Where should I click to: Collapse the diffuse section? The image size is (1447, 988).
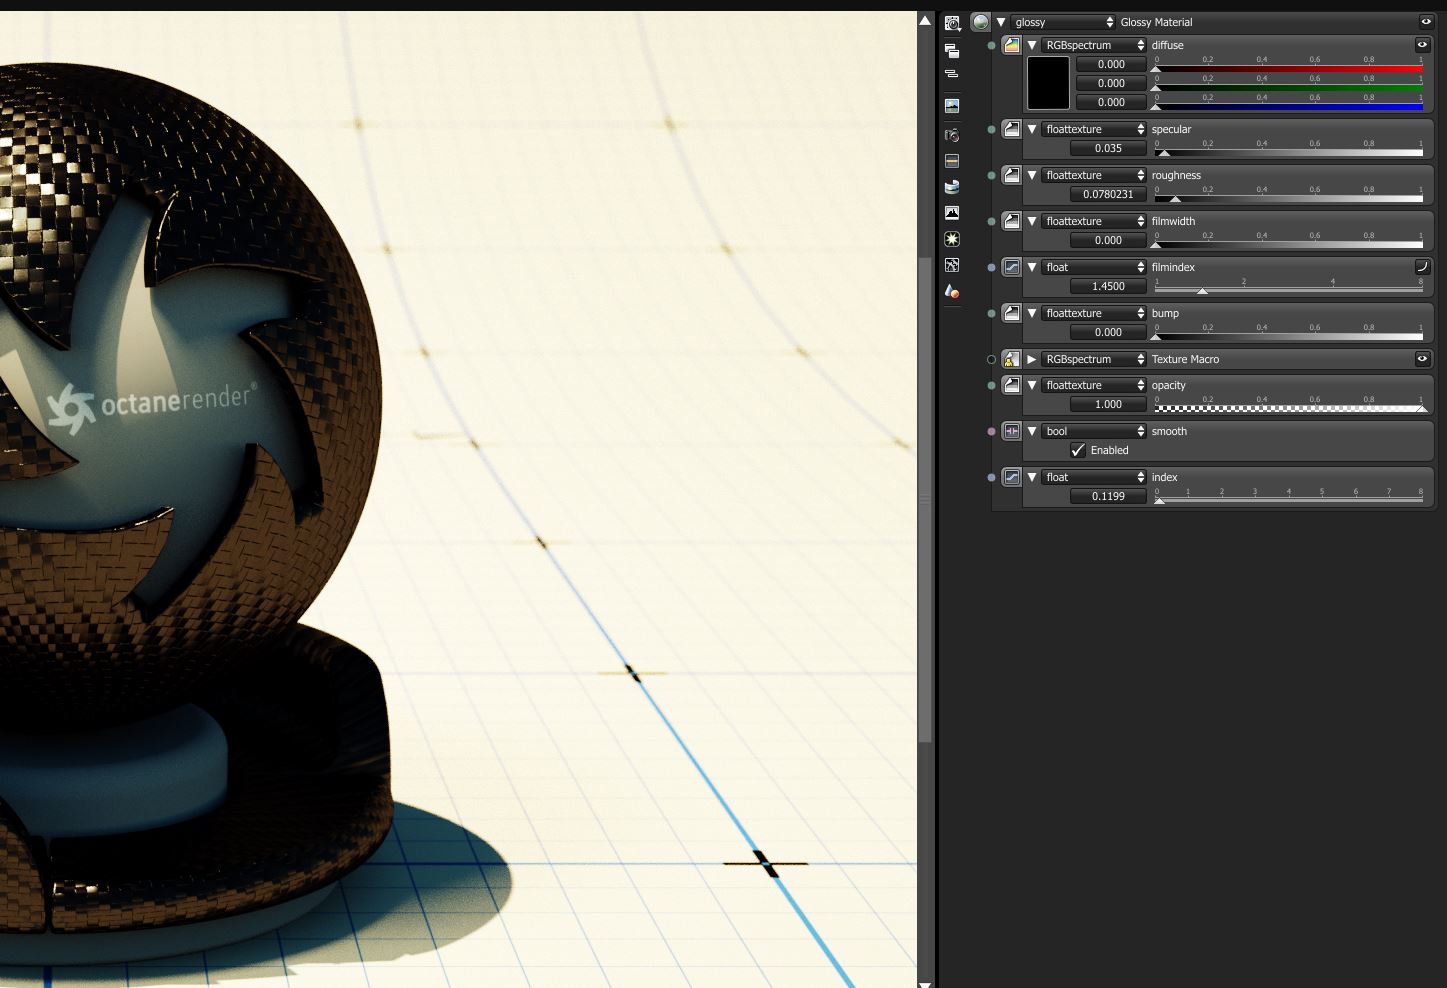pyautogui.click(x=1032, y=45)
